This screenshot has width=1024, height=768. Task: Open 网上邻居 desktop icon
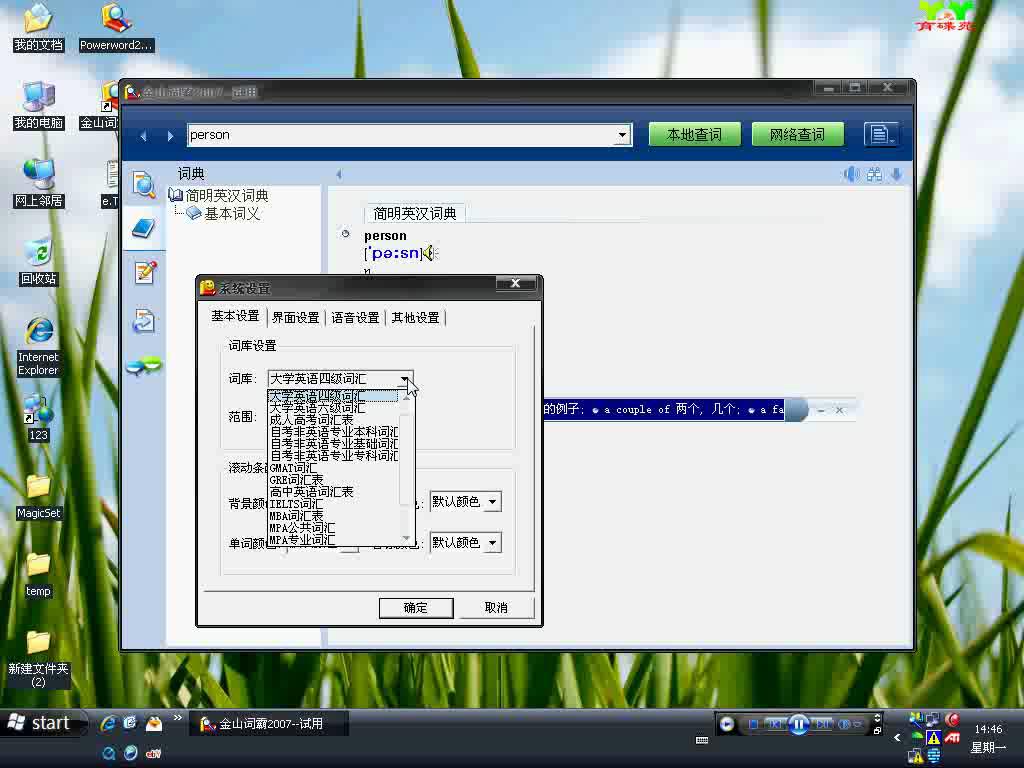[x=39, y=184]
